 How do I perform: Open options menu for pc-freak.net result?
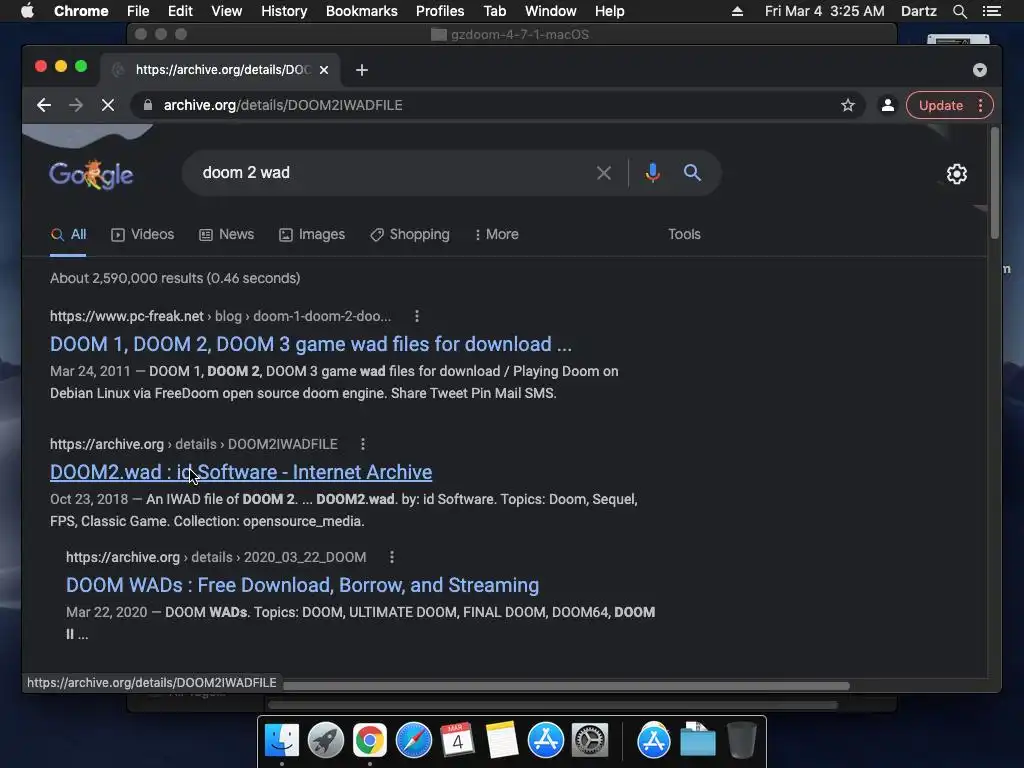pos(417,316)
